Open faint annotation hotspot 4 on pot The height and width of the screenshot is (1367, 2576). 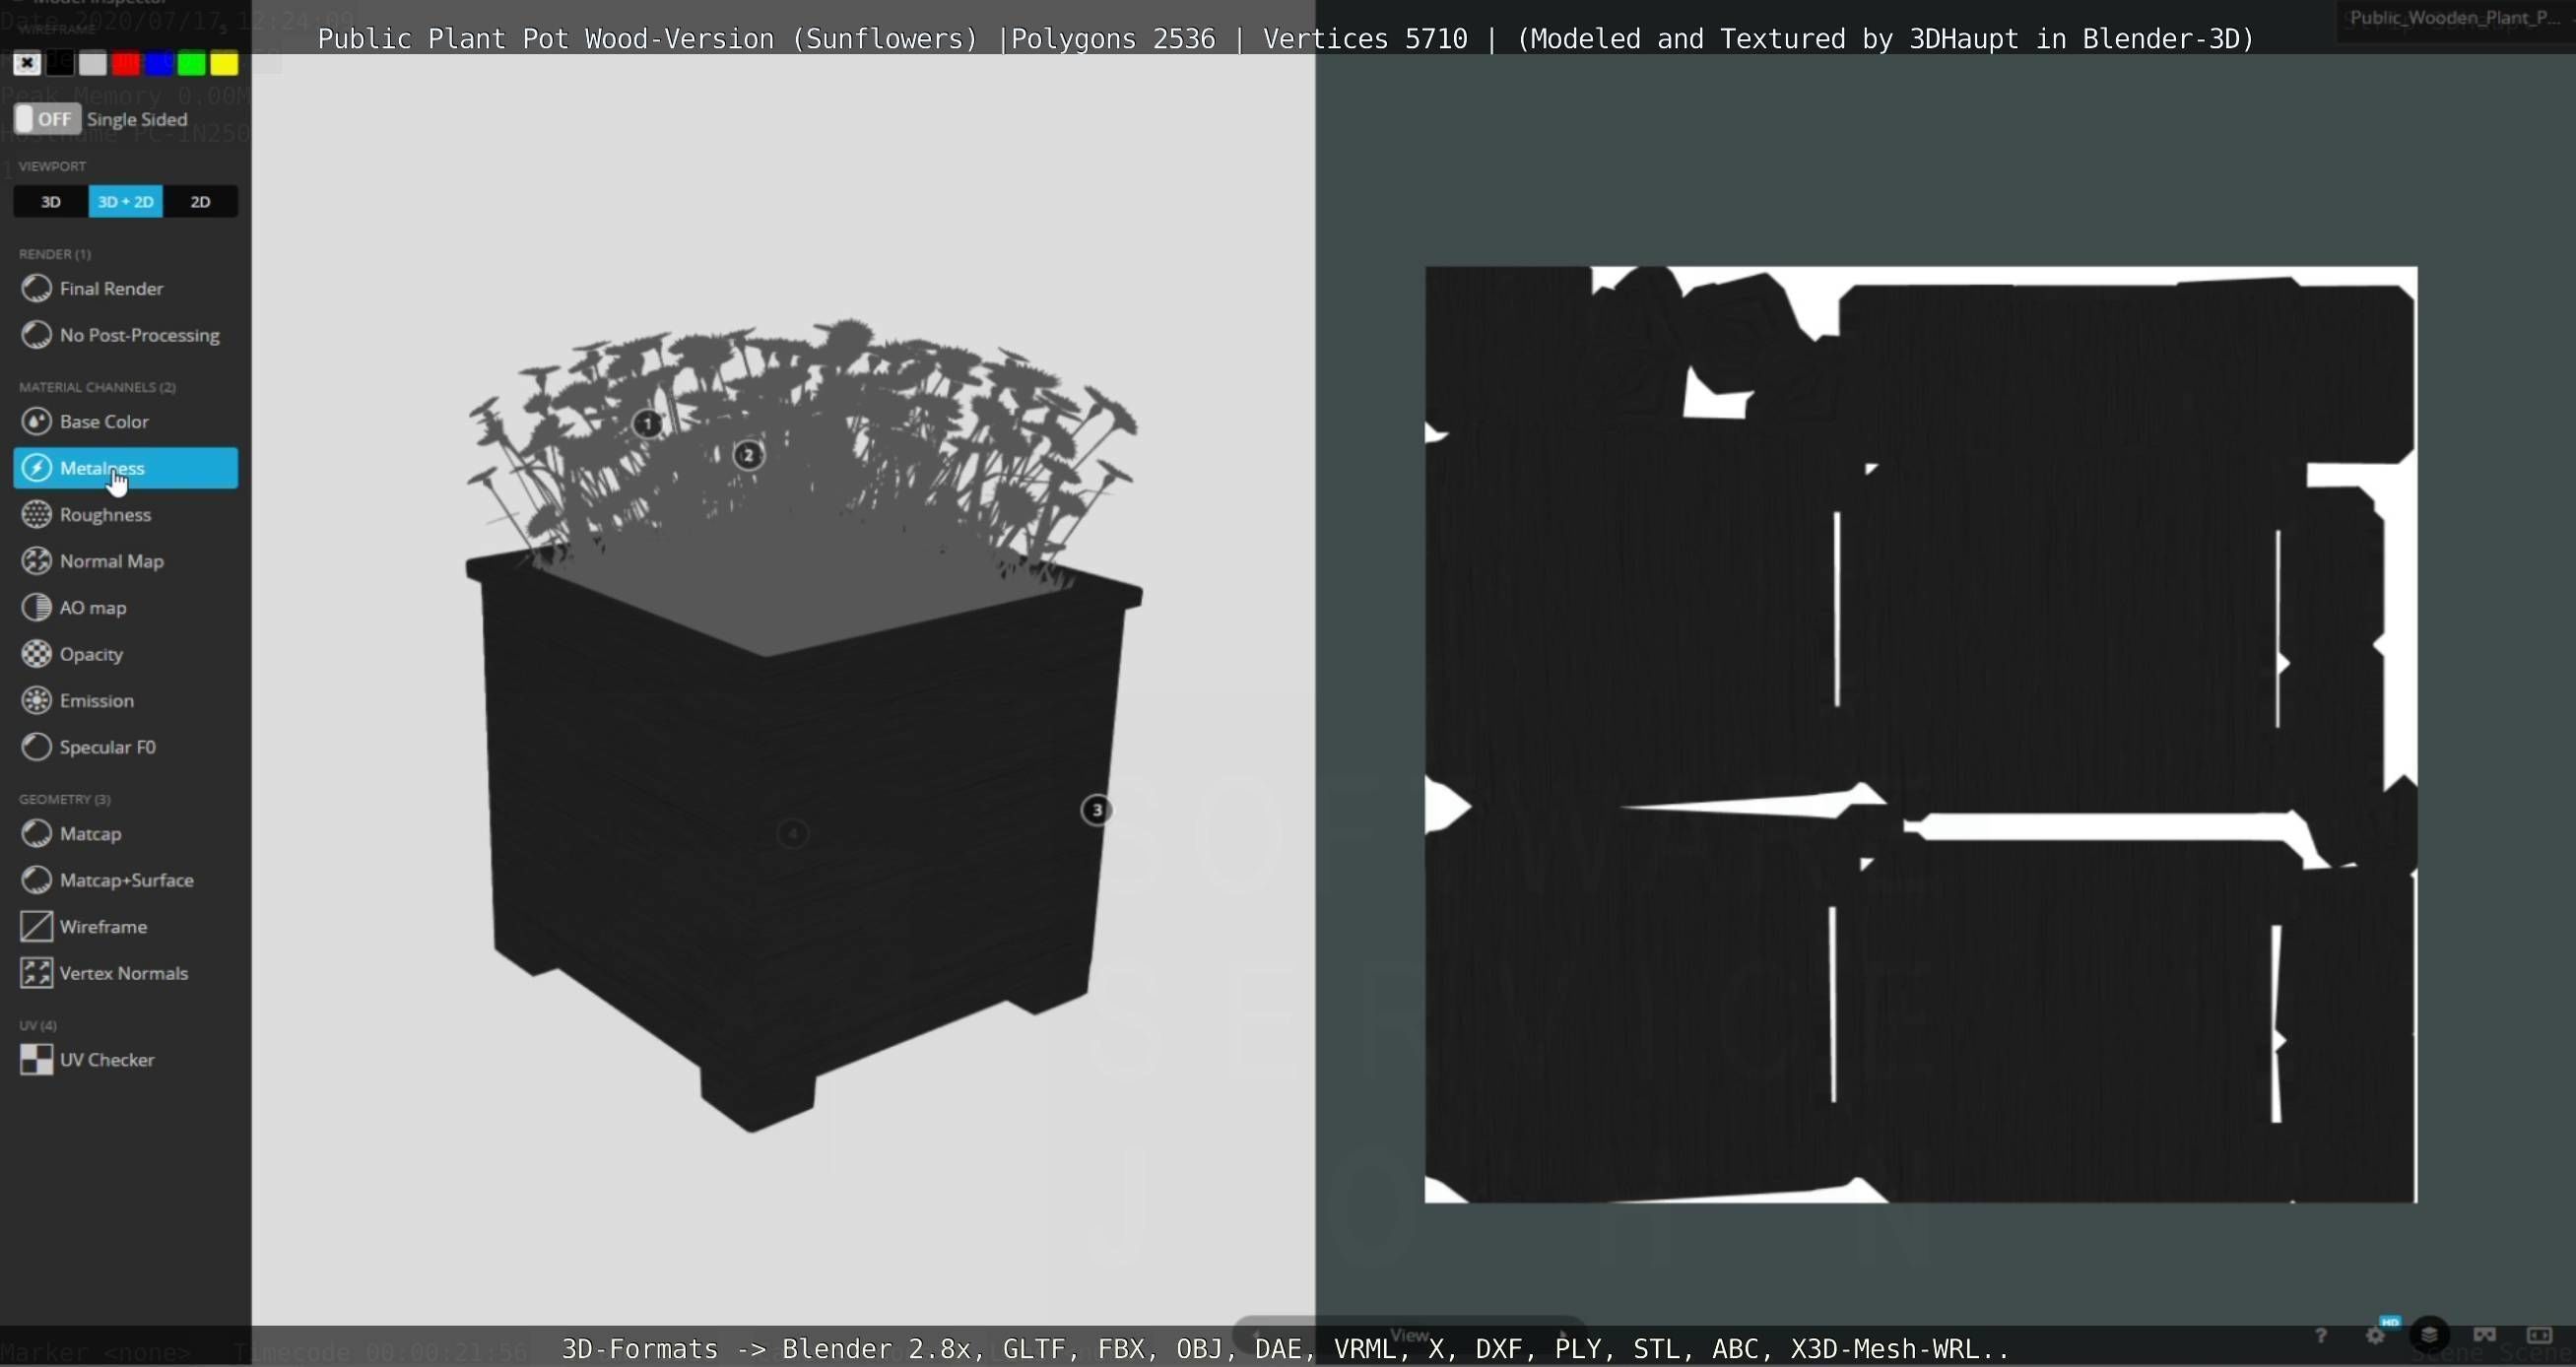(793, 833)
